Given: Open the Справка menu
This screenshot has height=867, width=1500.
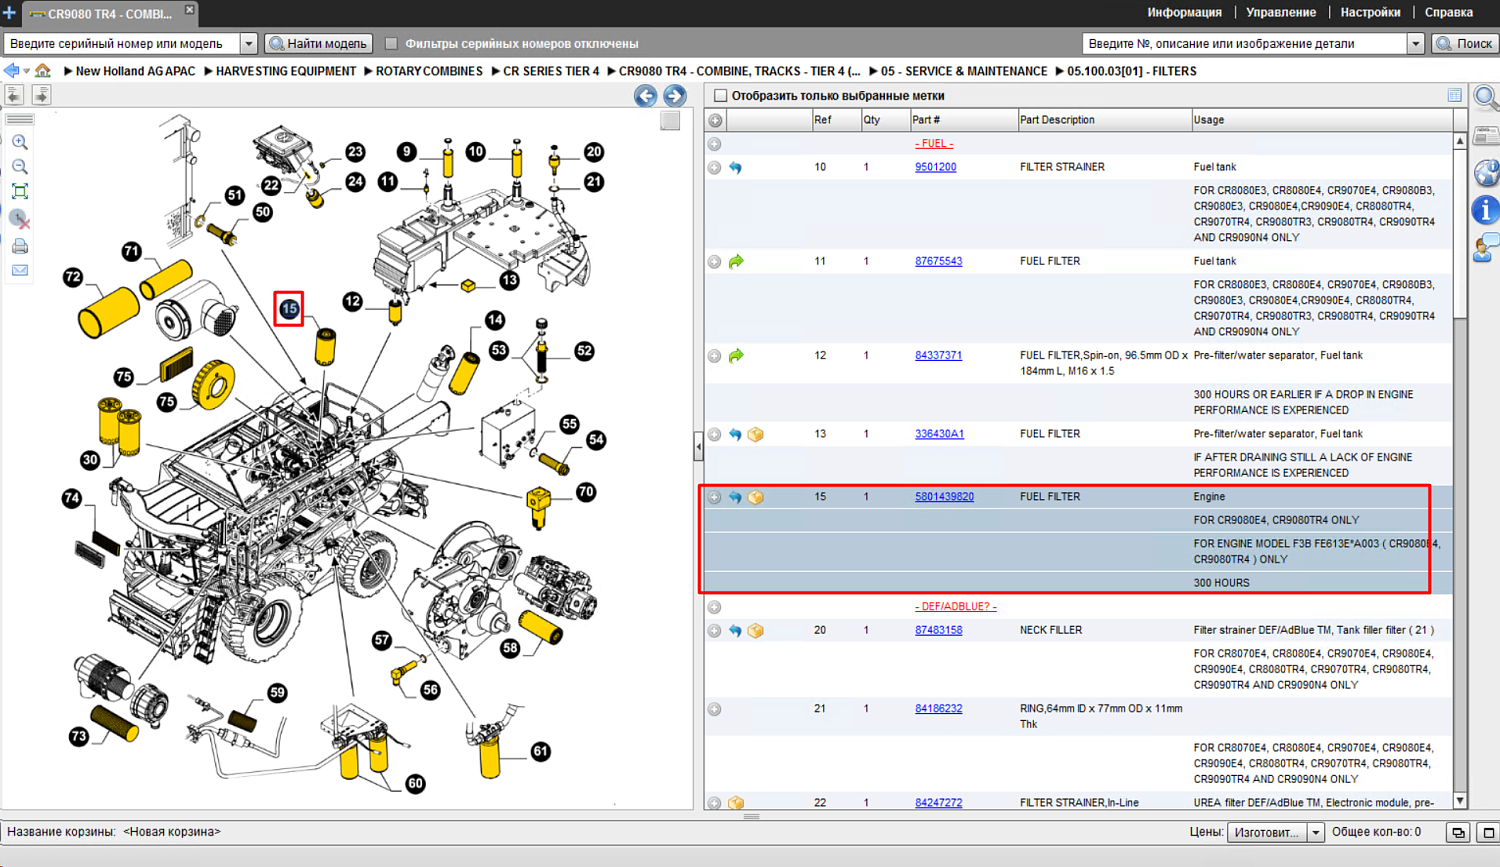Looking at the screenshot, I should coord(1449,13).
